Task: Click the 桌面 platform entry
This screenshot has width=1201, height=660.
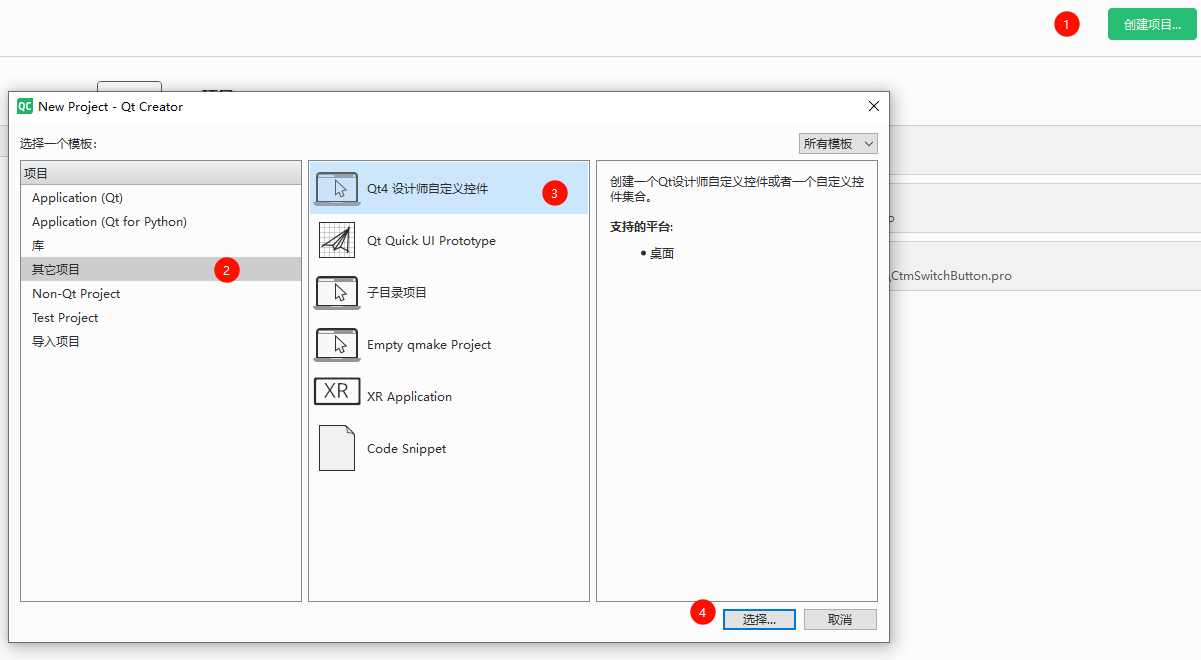Action: click(x=661, y=254)
